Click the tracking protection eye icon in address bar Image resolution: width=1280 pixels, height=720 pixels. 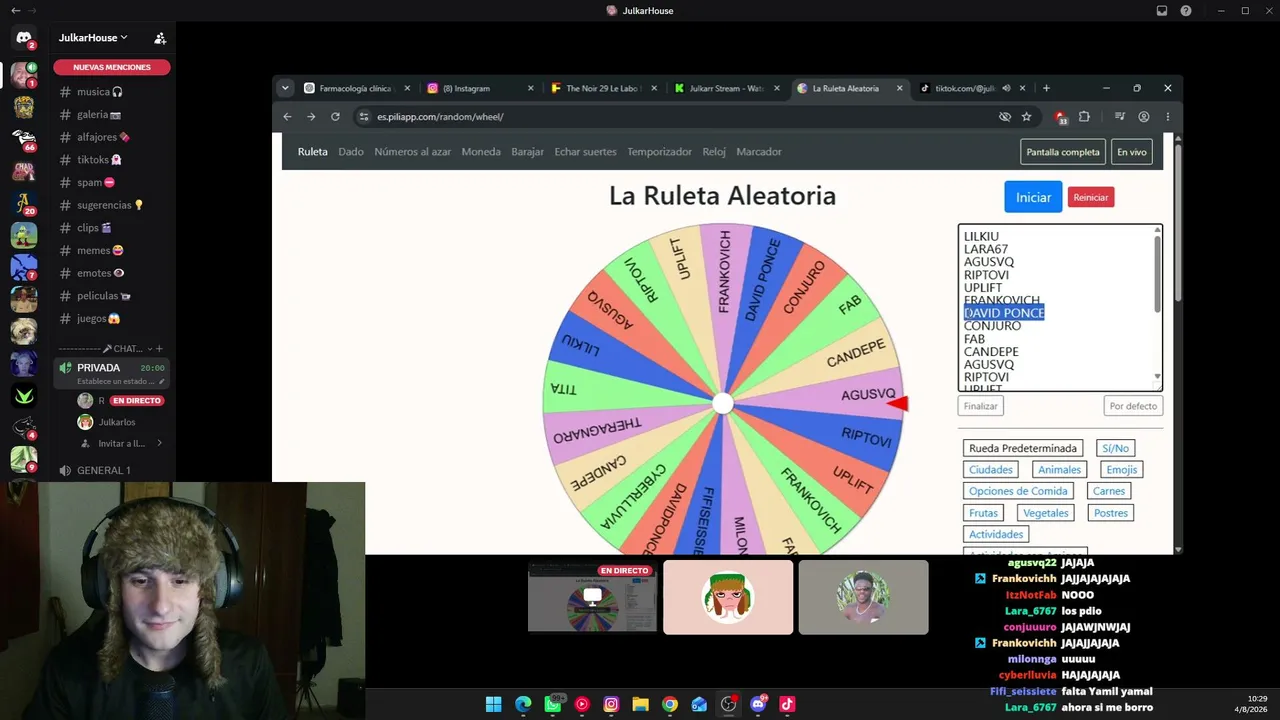pos(1004,117)
